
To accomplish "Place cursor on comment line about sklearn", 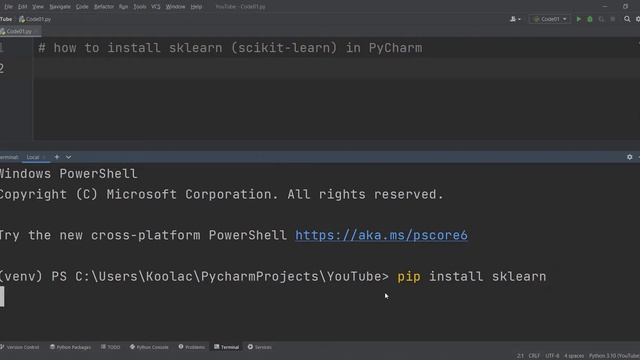I will (x=230, y=48).
